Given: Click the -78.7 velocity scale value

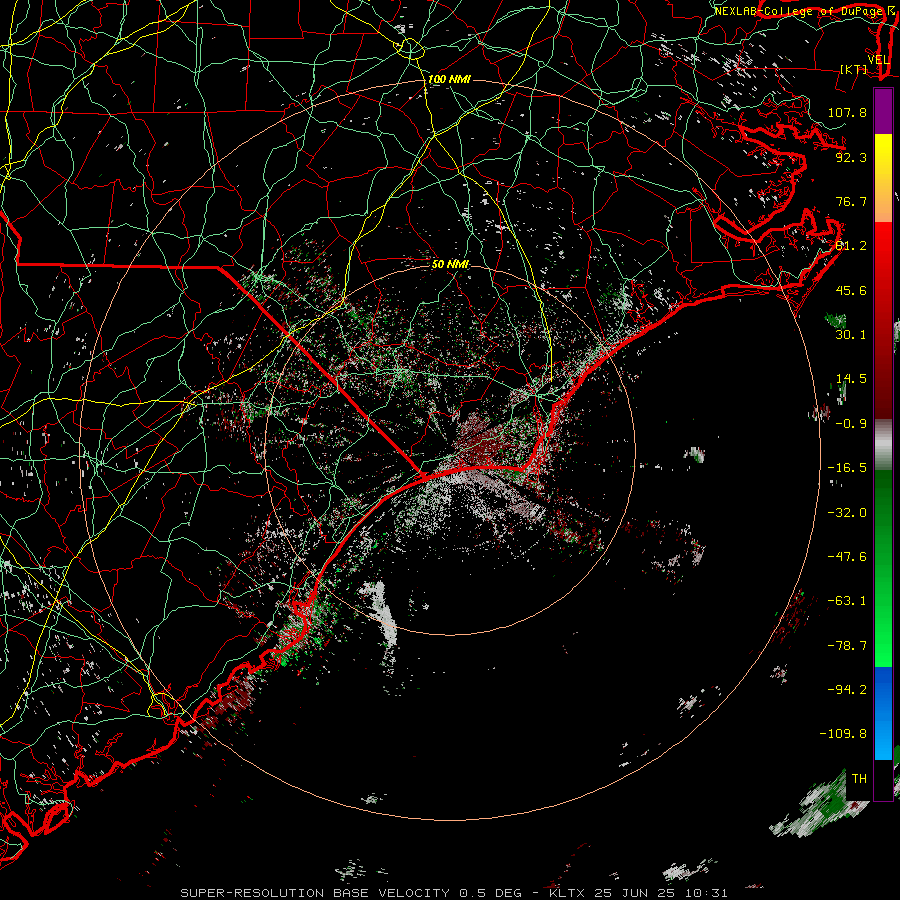Looking at the screenshot, I should 847,646.
